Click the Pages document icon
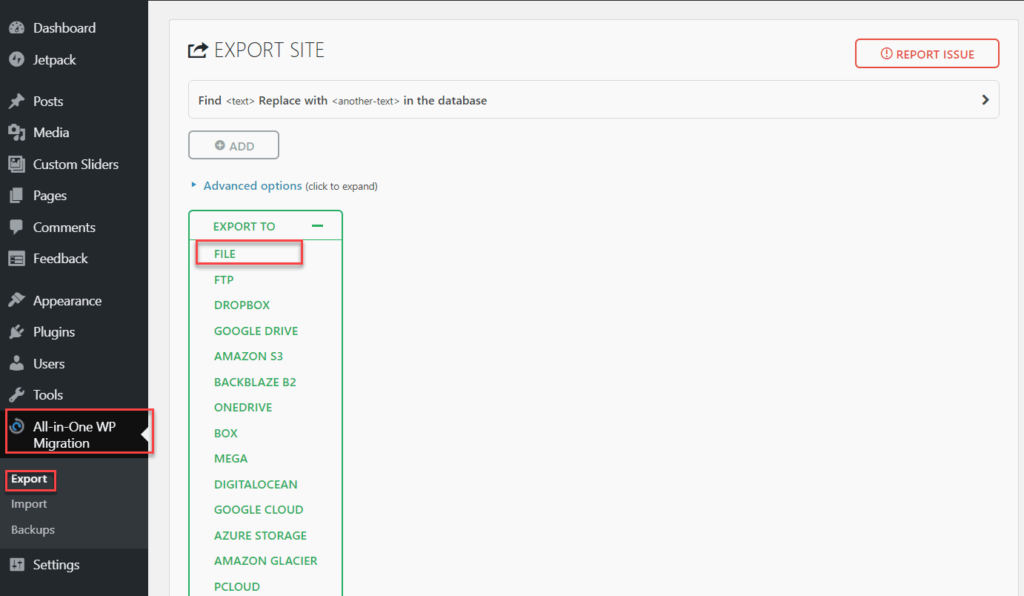 [x=17, y=195]
